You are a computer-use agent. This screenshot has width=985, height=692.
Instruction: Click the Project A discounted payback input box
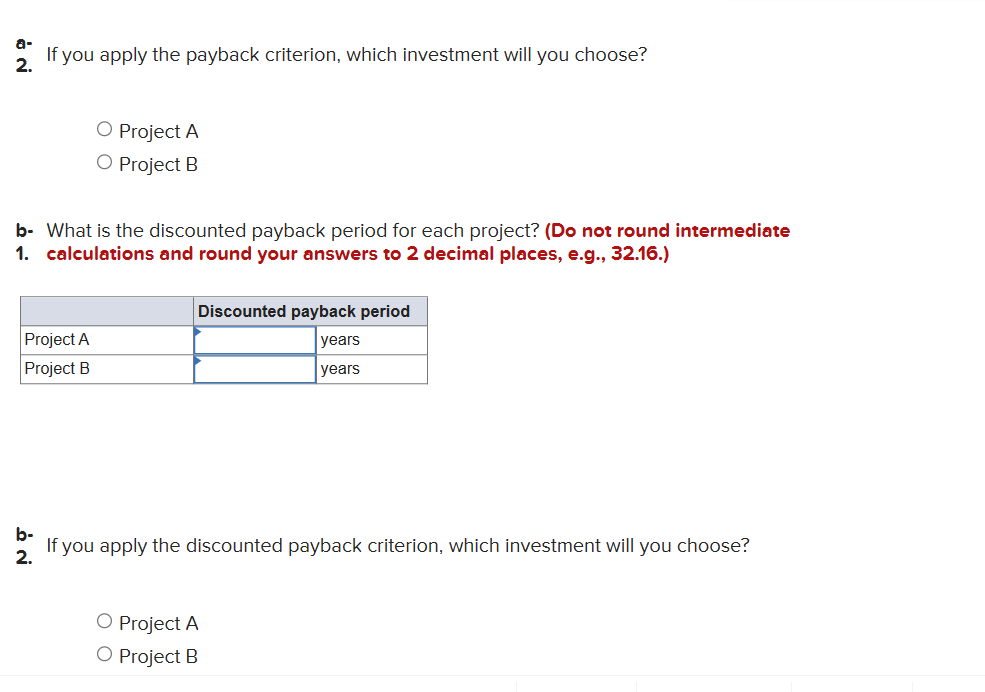254,339
